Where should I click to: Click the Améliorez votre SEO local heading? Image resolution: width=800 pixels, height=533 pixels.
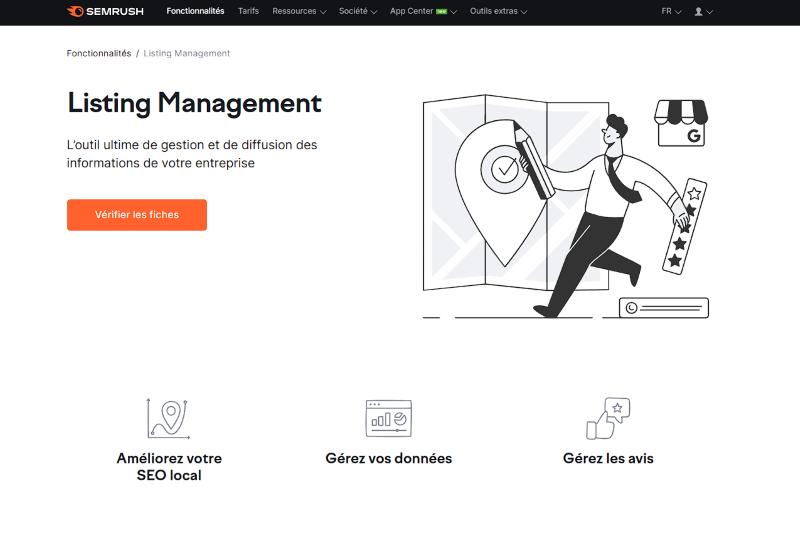click(x=169, y=467)
